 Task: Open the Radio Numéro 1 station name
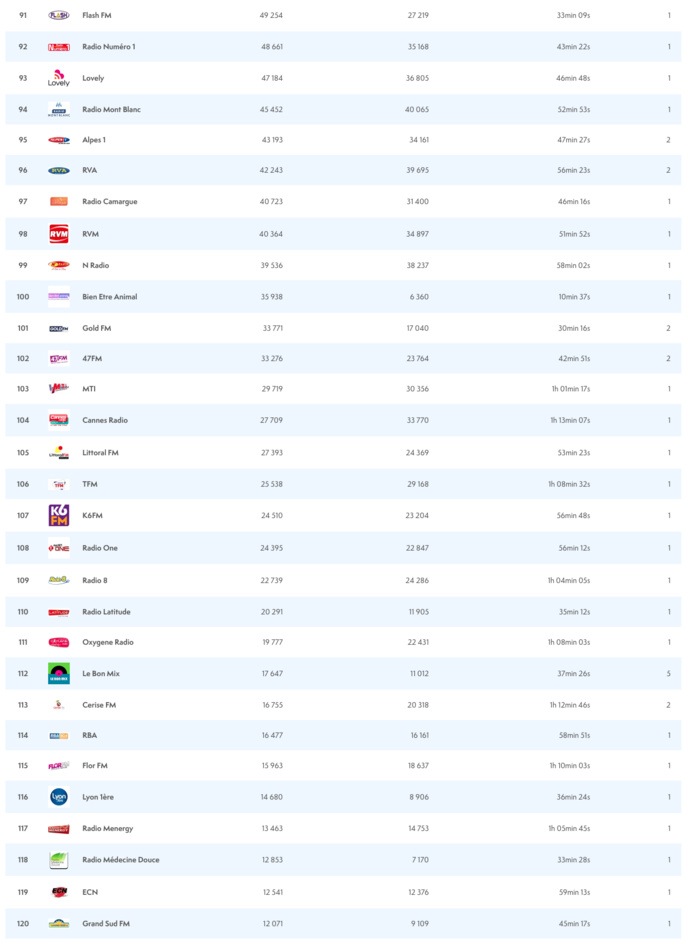108,47
